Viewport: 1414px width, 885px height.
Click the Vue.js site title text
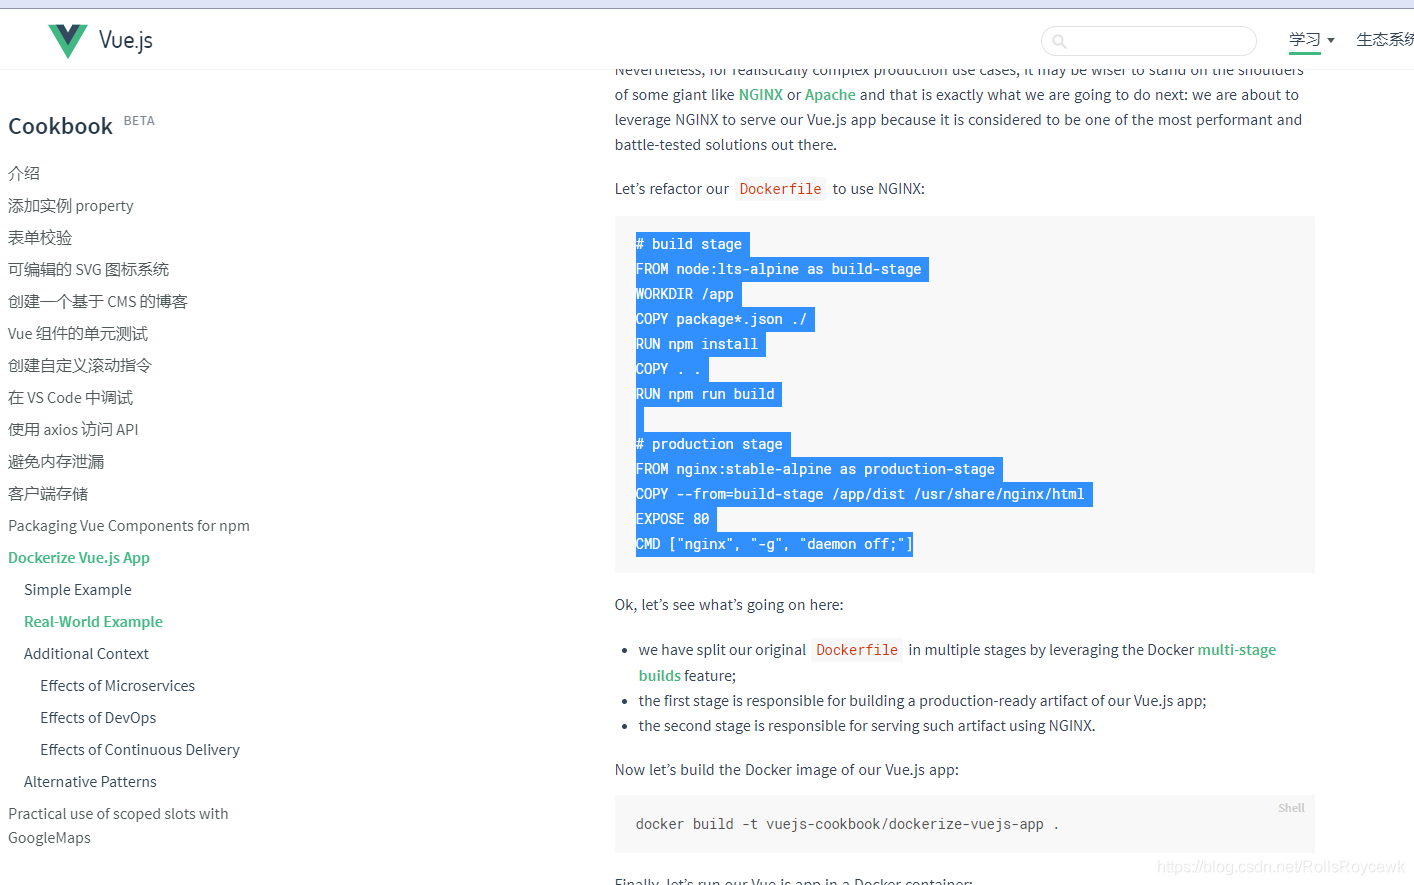[x=126, y=40]
